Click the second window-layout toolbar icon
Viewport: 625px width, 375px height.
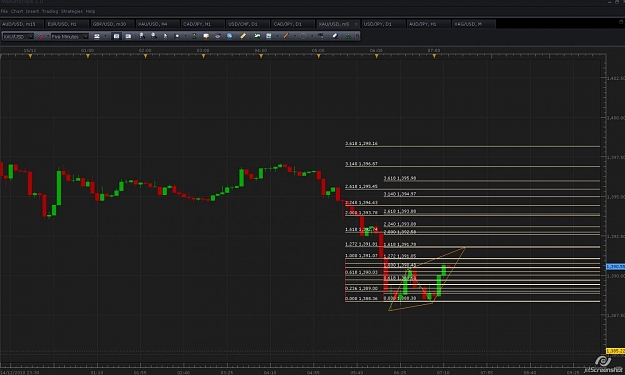(128, 36)
